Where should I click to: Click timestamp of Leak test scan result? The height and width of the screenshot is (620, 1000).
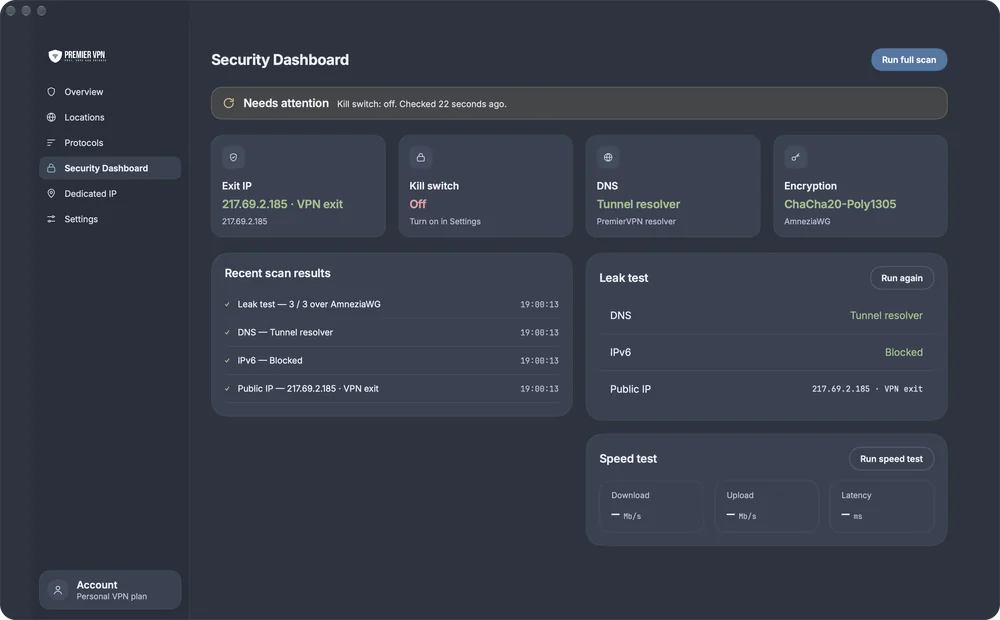pyautogui.click(x=539, y=305)
